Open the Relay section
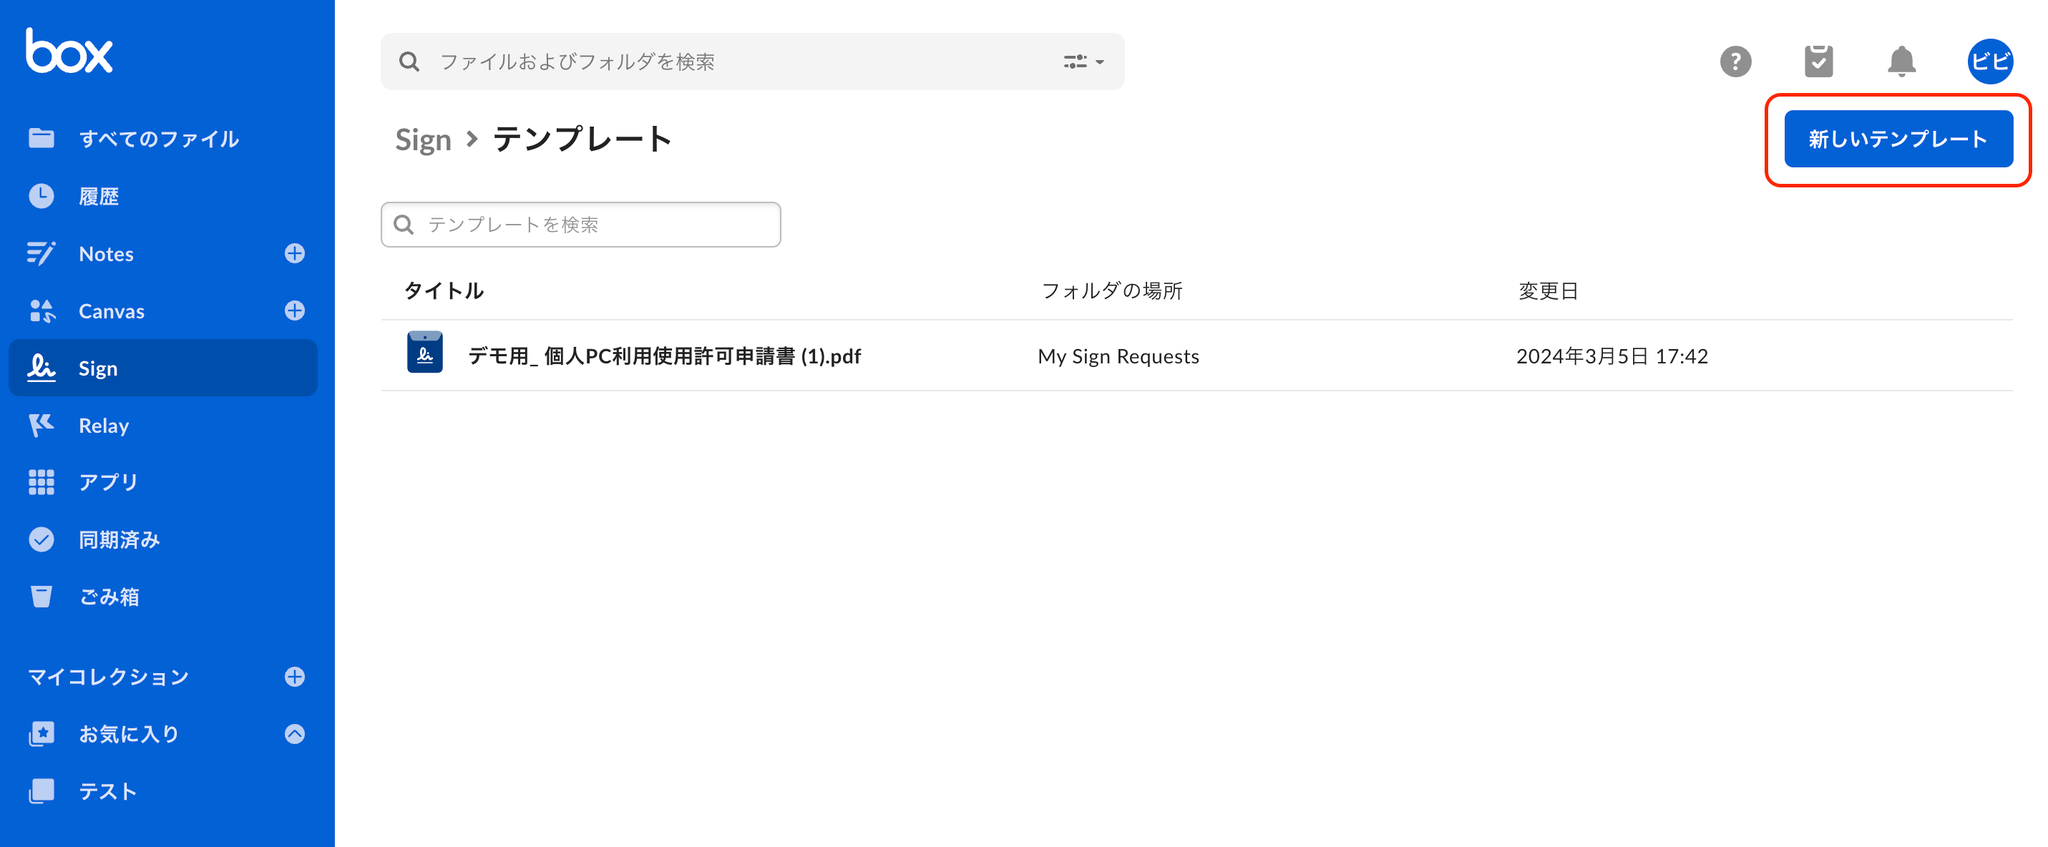The image size is (2048, 847). [104, 426]
